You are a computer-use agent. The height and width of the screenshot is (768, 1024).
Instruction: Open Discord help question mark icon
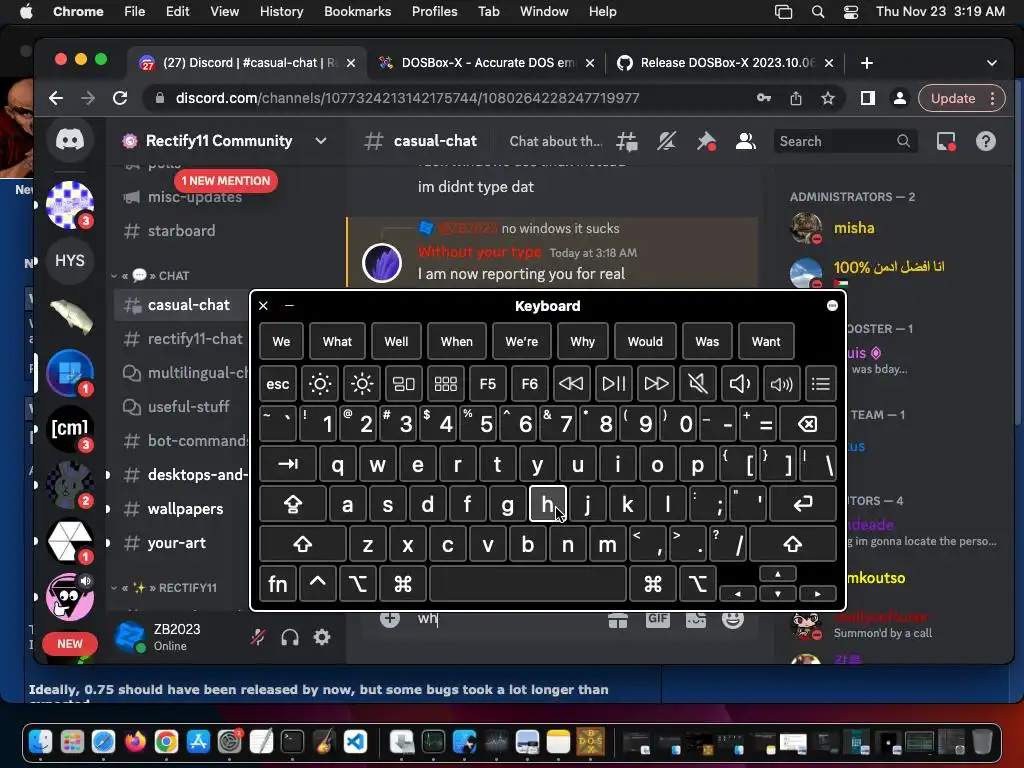point(985,141)
